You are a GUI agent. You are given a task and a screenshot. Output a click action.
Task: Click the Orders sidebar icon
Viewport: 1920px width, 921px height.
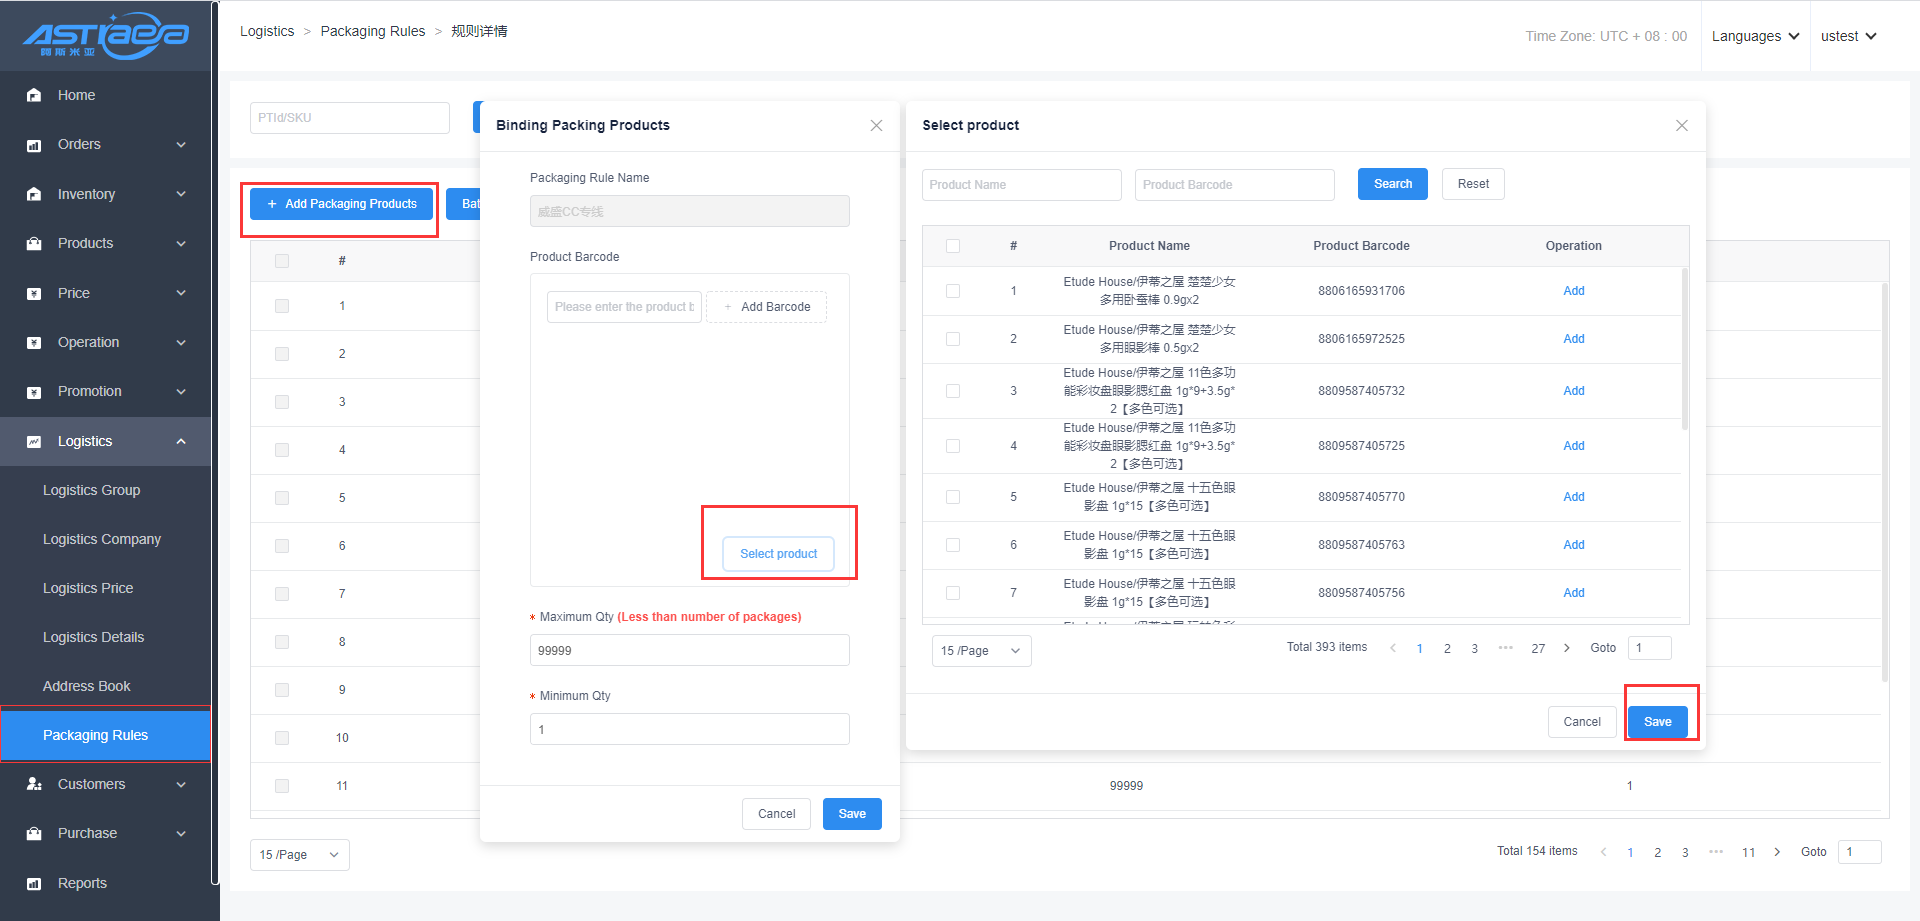[x=34, y=145]
